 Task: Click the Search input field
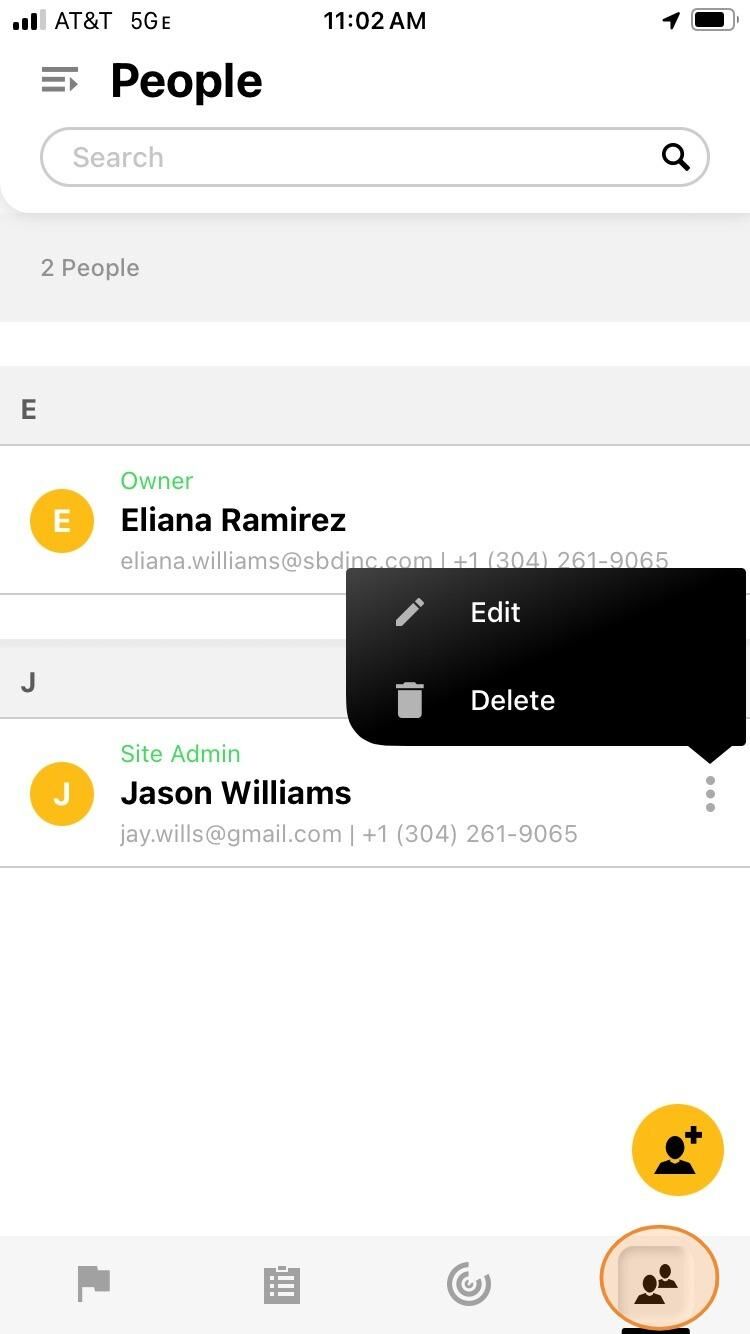click(x=374, y=157)
